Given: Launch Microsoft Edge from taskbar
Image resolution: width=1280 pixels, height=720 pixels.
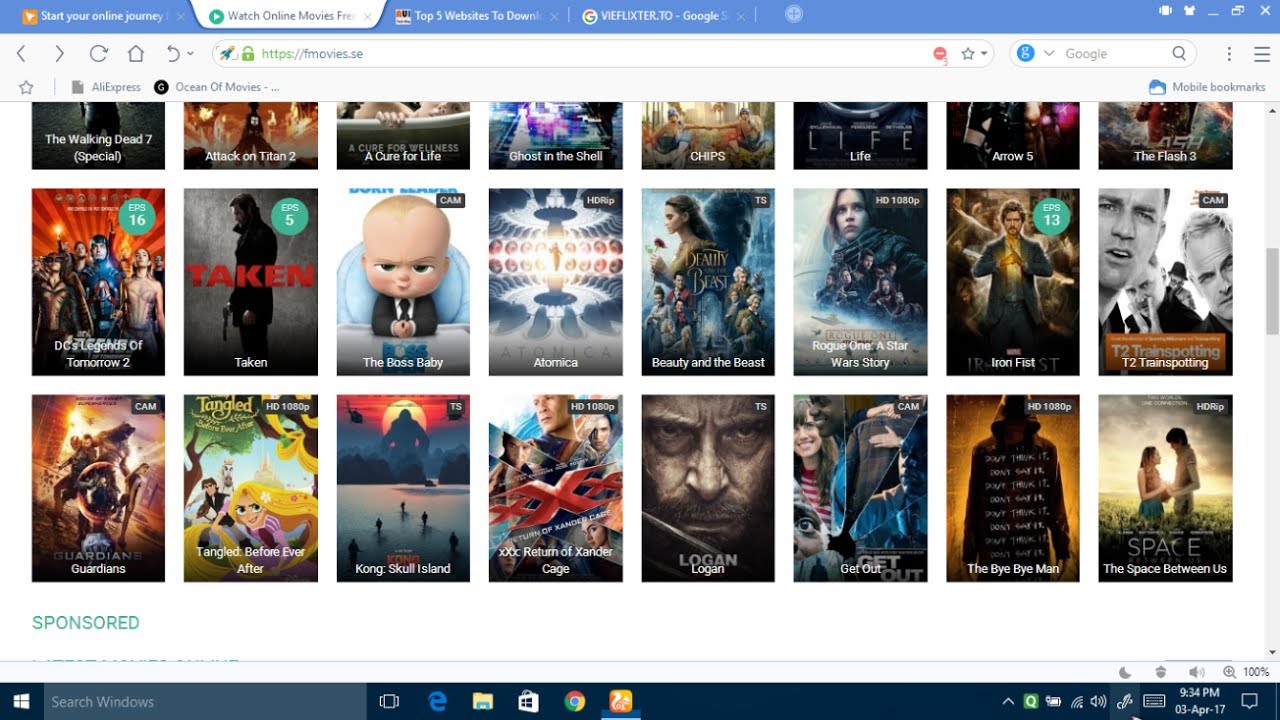Looking at the screenshot, I should [x=437, y=702].
